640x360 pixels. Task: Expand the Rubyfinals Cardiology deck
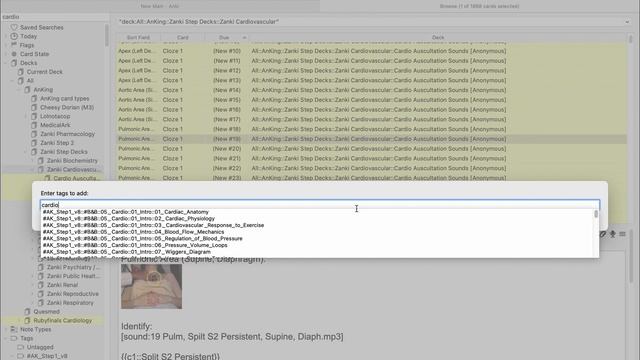(x=20, y=320)
